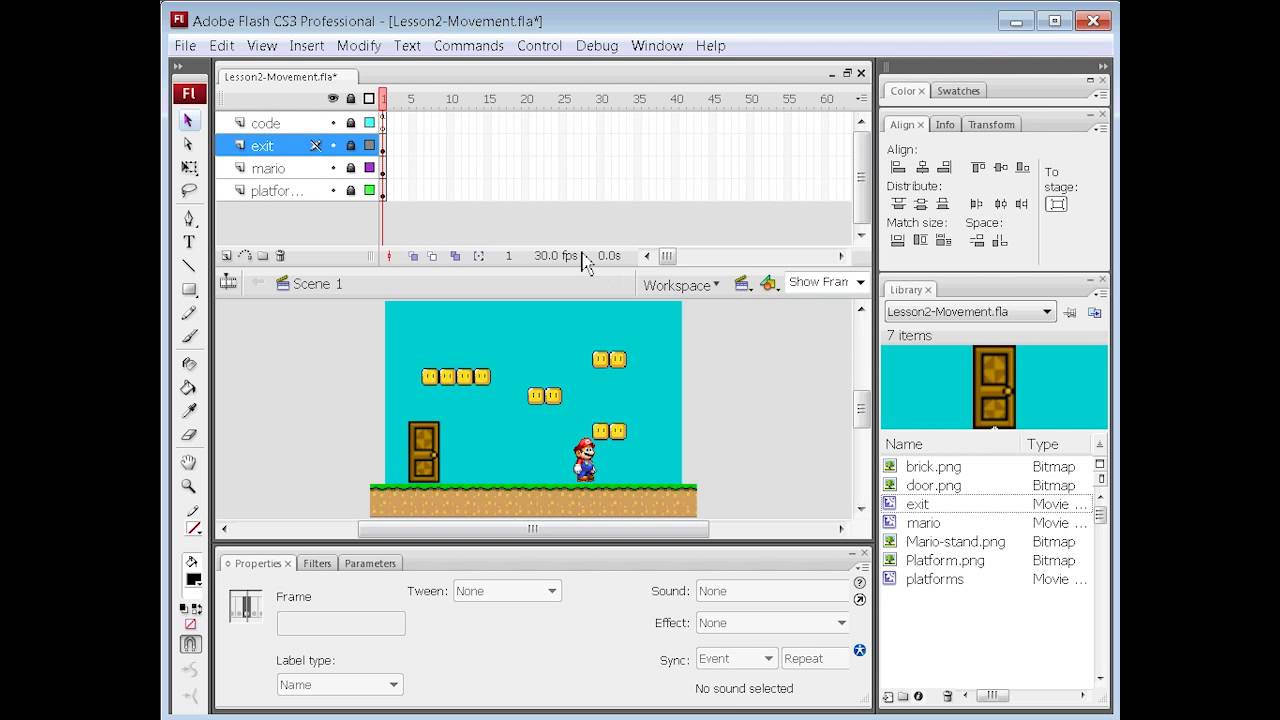Click the code layer outline color swatch

pyautogui.click(x=369, y=123)
